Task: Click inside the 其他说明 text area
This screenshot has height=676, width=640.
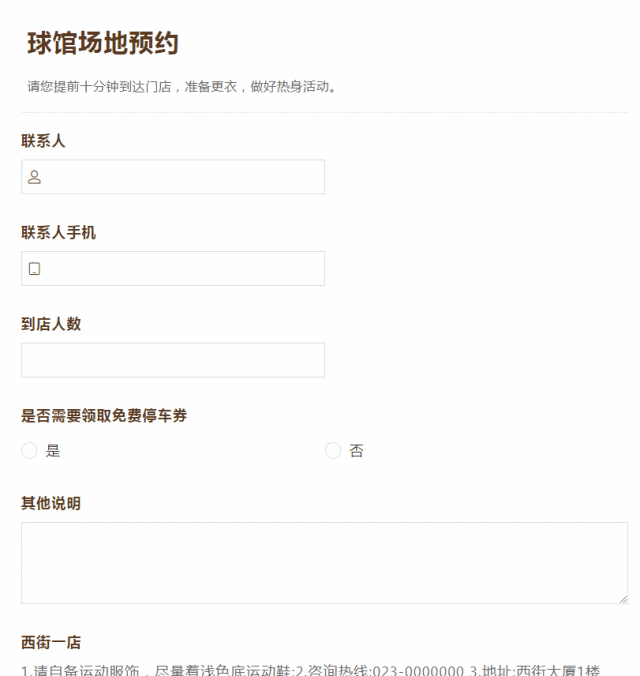Action: click(x=324, y=562)
